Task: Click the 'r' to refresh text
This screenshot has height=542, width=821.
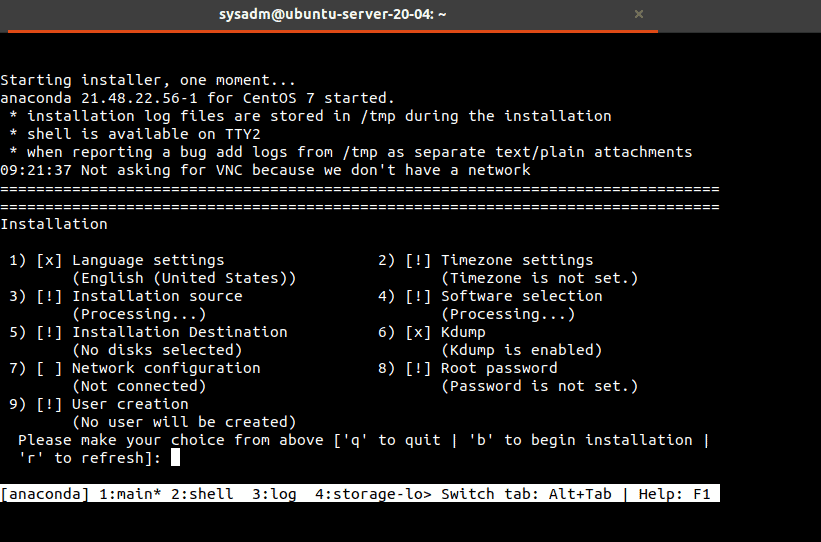Action: [x=85, y=458]
